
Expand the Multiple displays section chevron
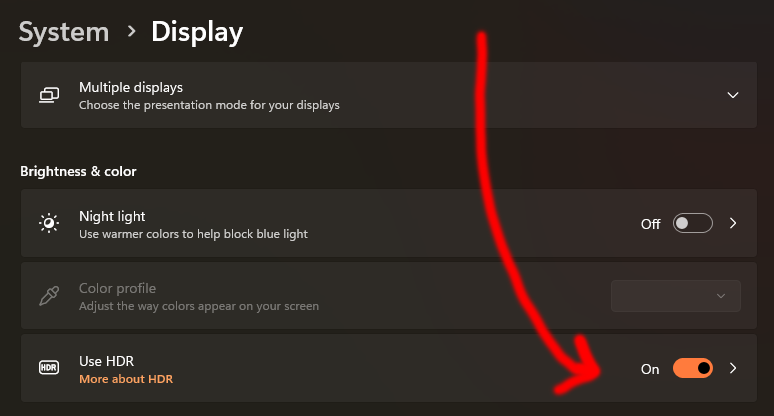pos(733,95)
